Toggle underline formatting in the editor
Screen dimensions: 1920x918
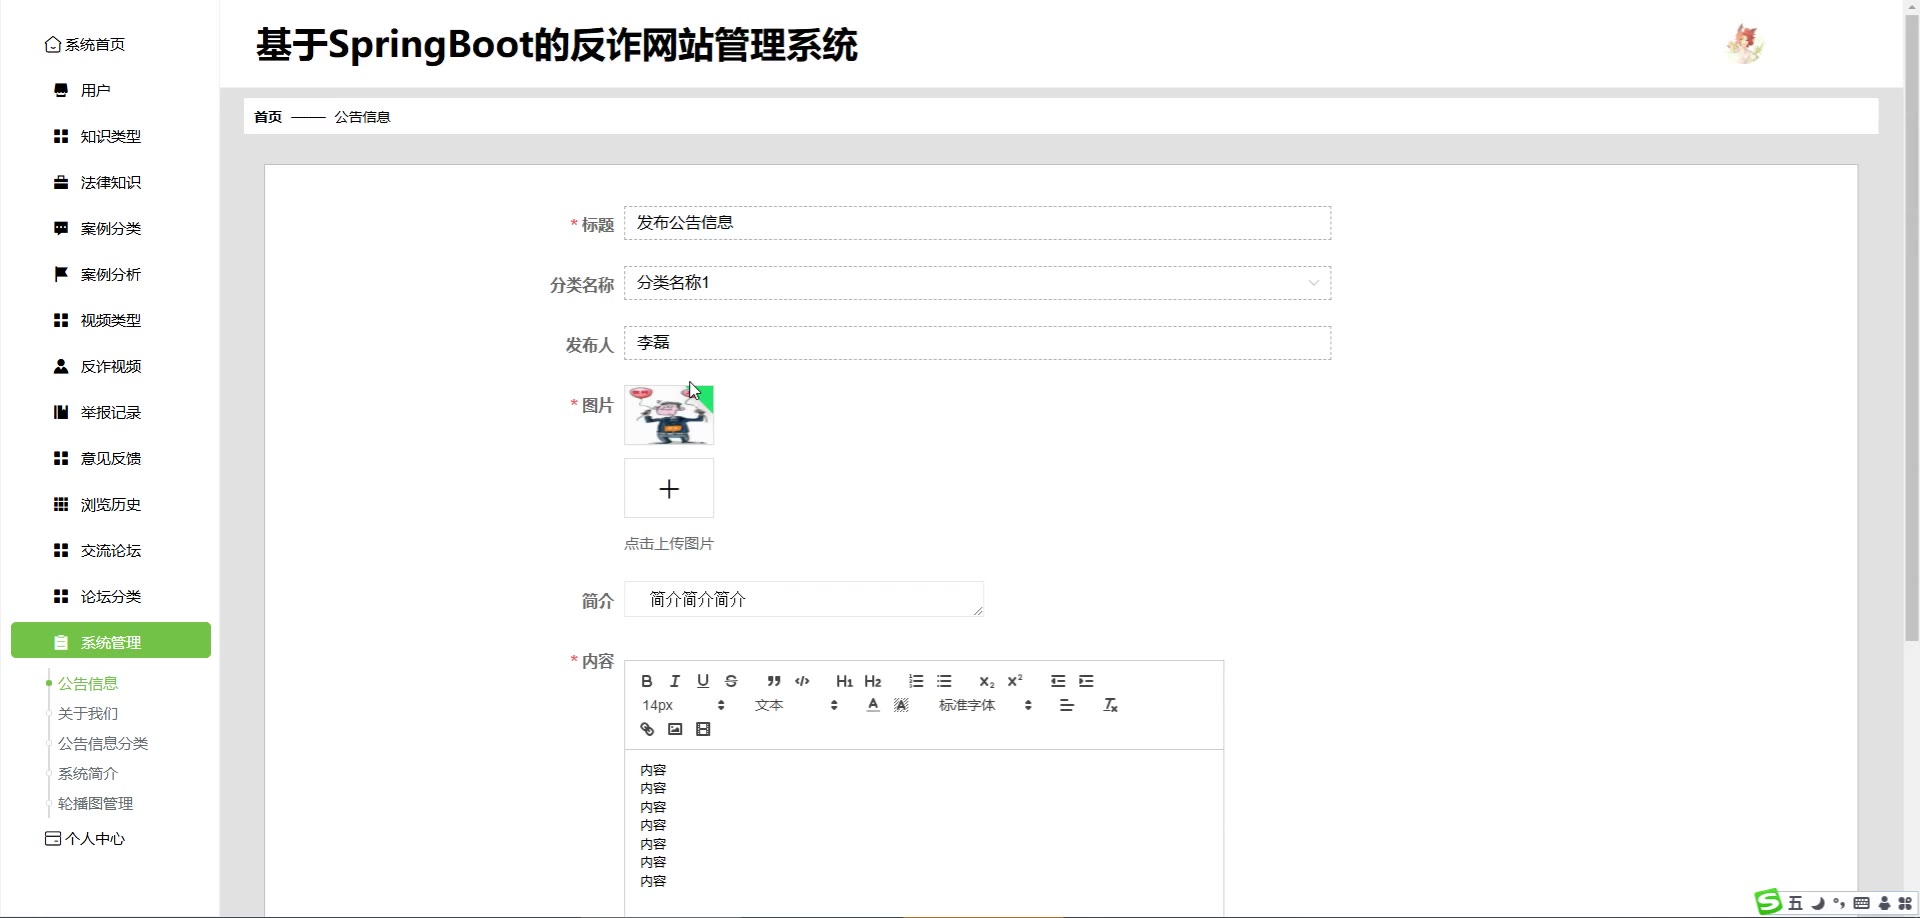pyautogui.click(x=703, y=681)
